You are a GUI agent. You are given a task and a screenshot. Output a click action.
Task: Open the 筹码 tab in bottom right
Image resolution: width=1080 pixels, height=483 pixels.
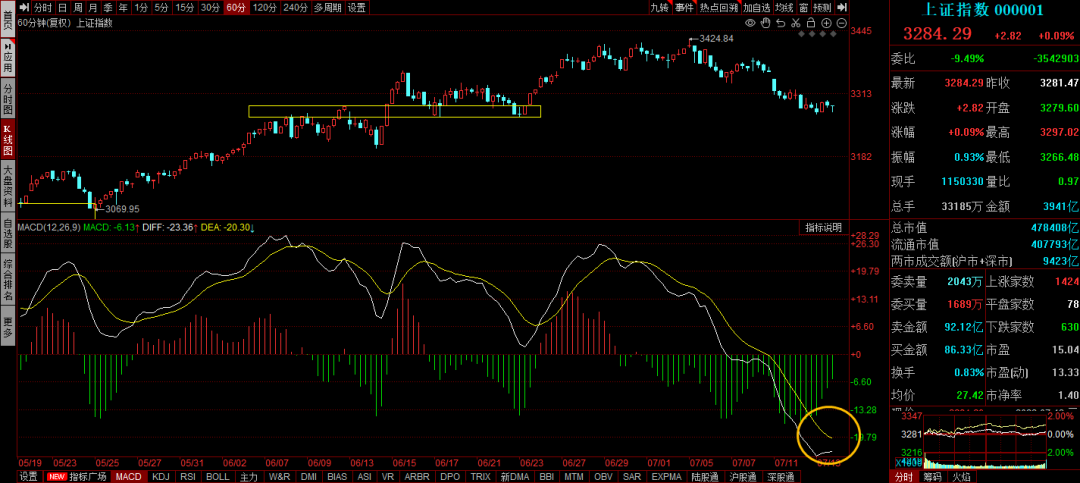click(933, 477)
